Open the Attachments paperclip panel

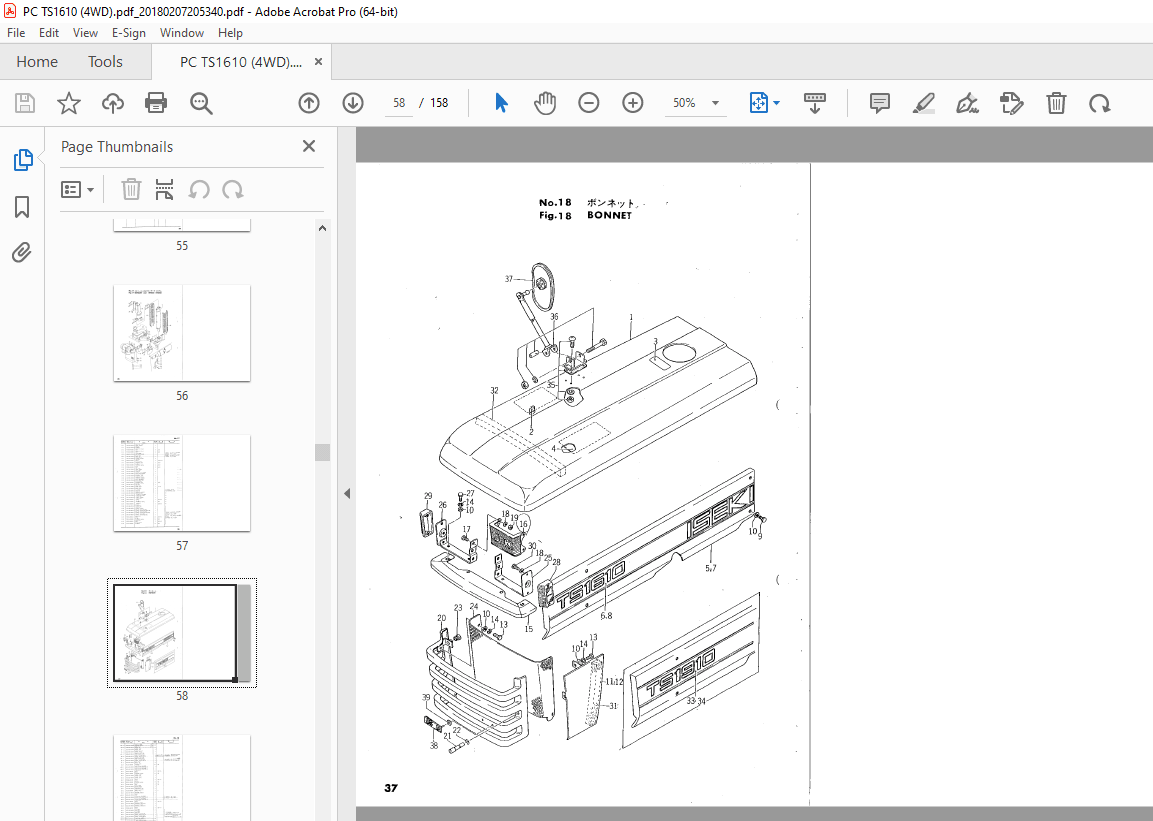click(22, 252)
